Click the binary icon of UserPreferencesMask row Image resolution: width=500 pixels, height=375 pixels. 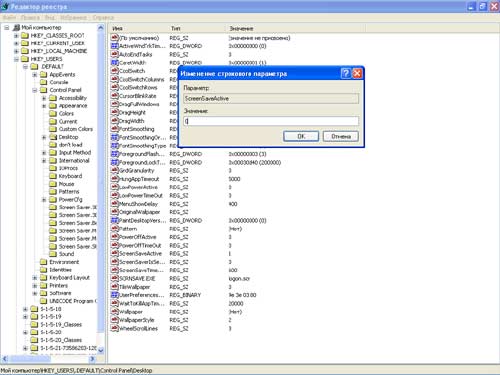tap(115, 295)
